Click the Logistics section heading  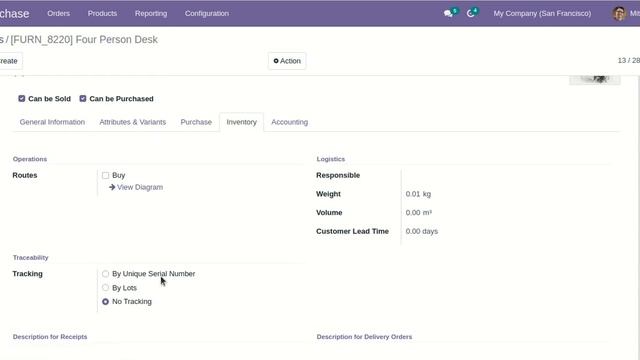click(x=331, y=159)
